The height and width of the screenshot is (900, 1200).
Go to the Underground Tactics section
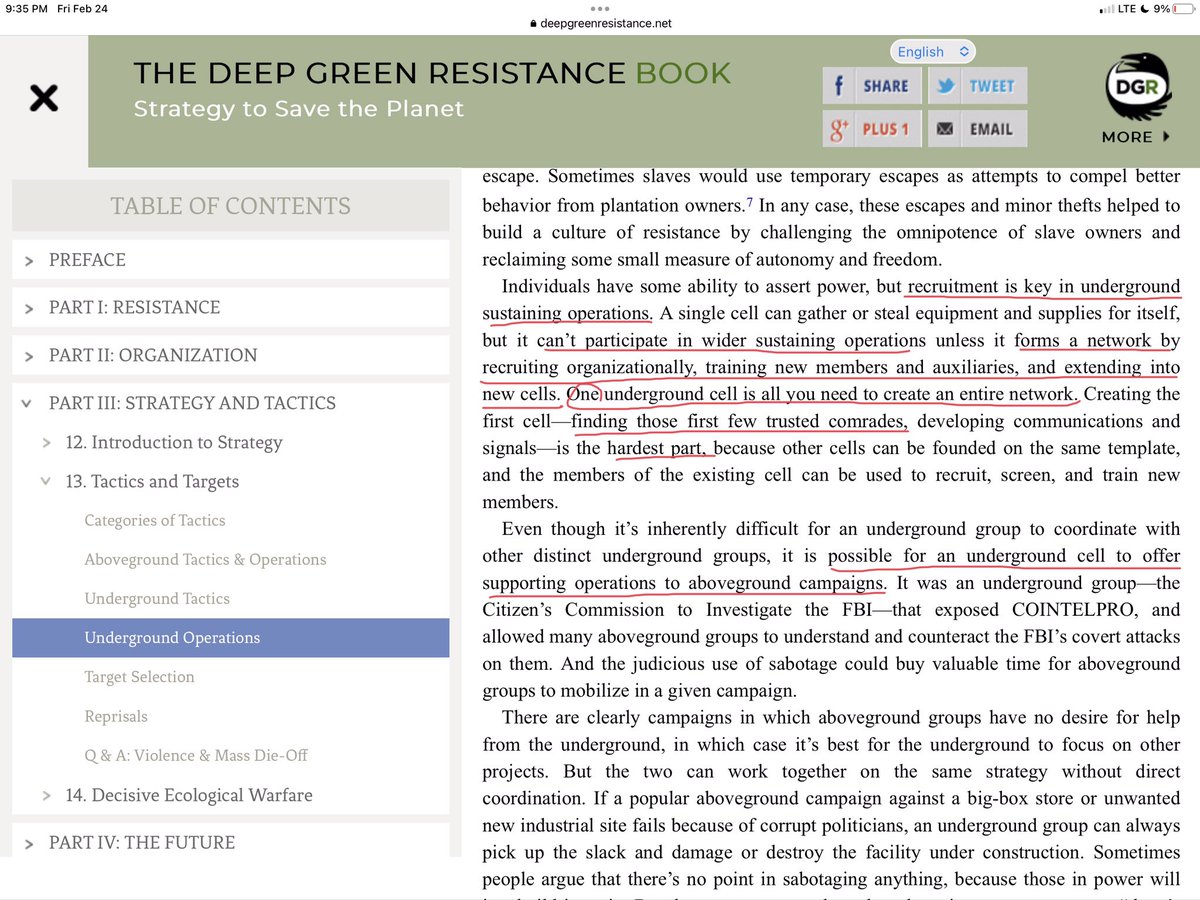(x=157, y=598)
